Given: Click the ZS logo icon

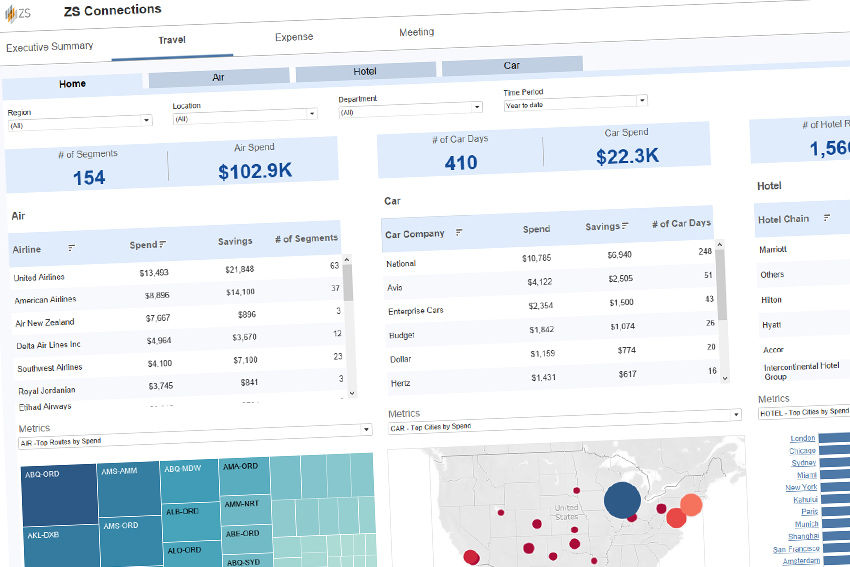Looking at the screenshot, I should click(17, 13).
